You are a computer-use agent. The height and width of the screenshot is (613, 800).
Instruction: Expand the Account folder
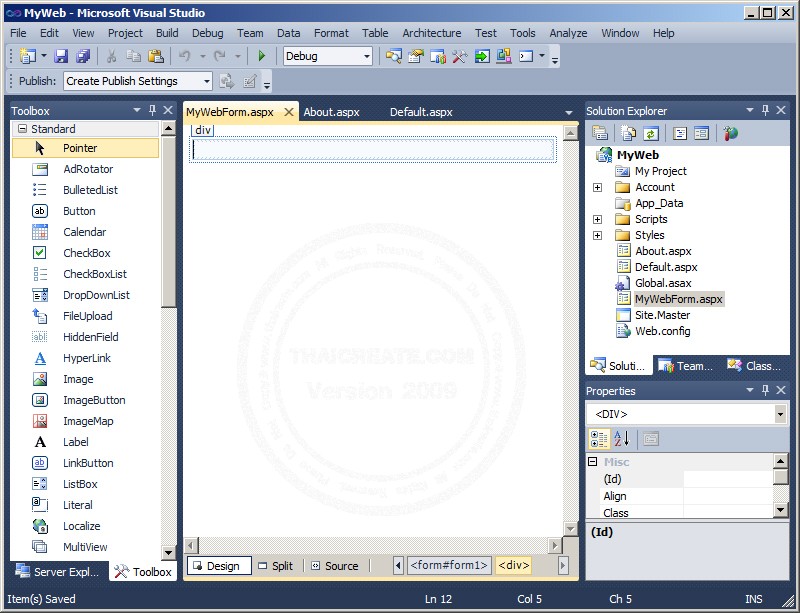pos(597,187)
